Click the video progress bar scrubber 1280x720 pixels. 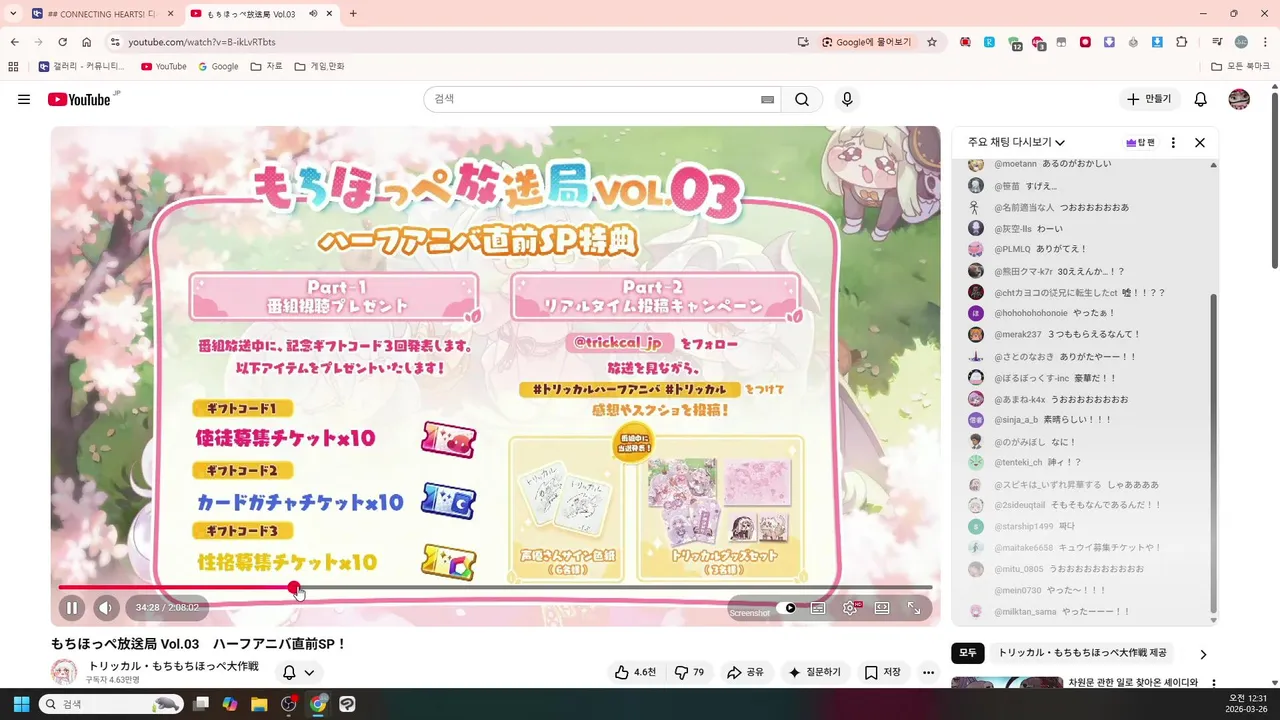point(294,587)
